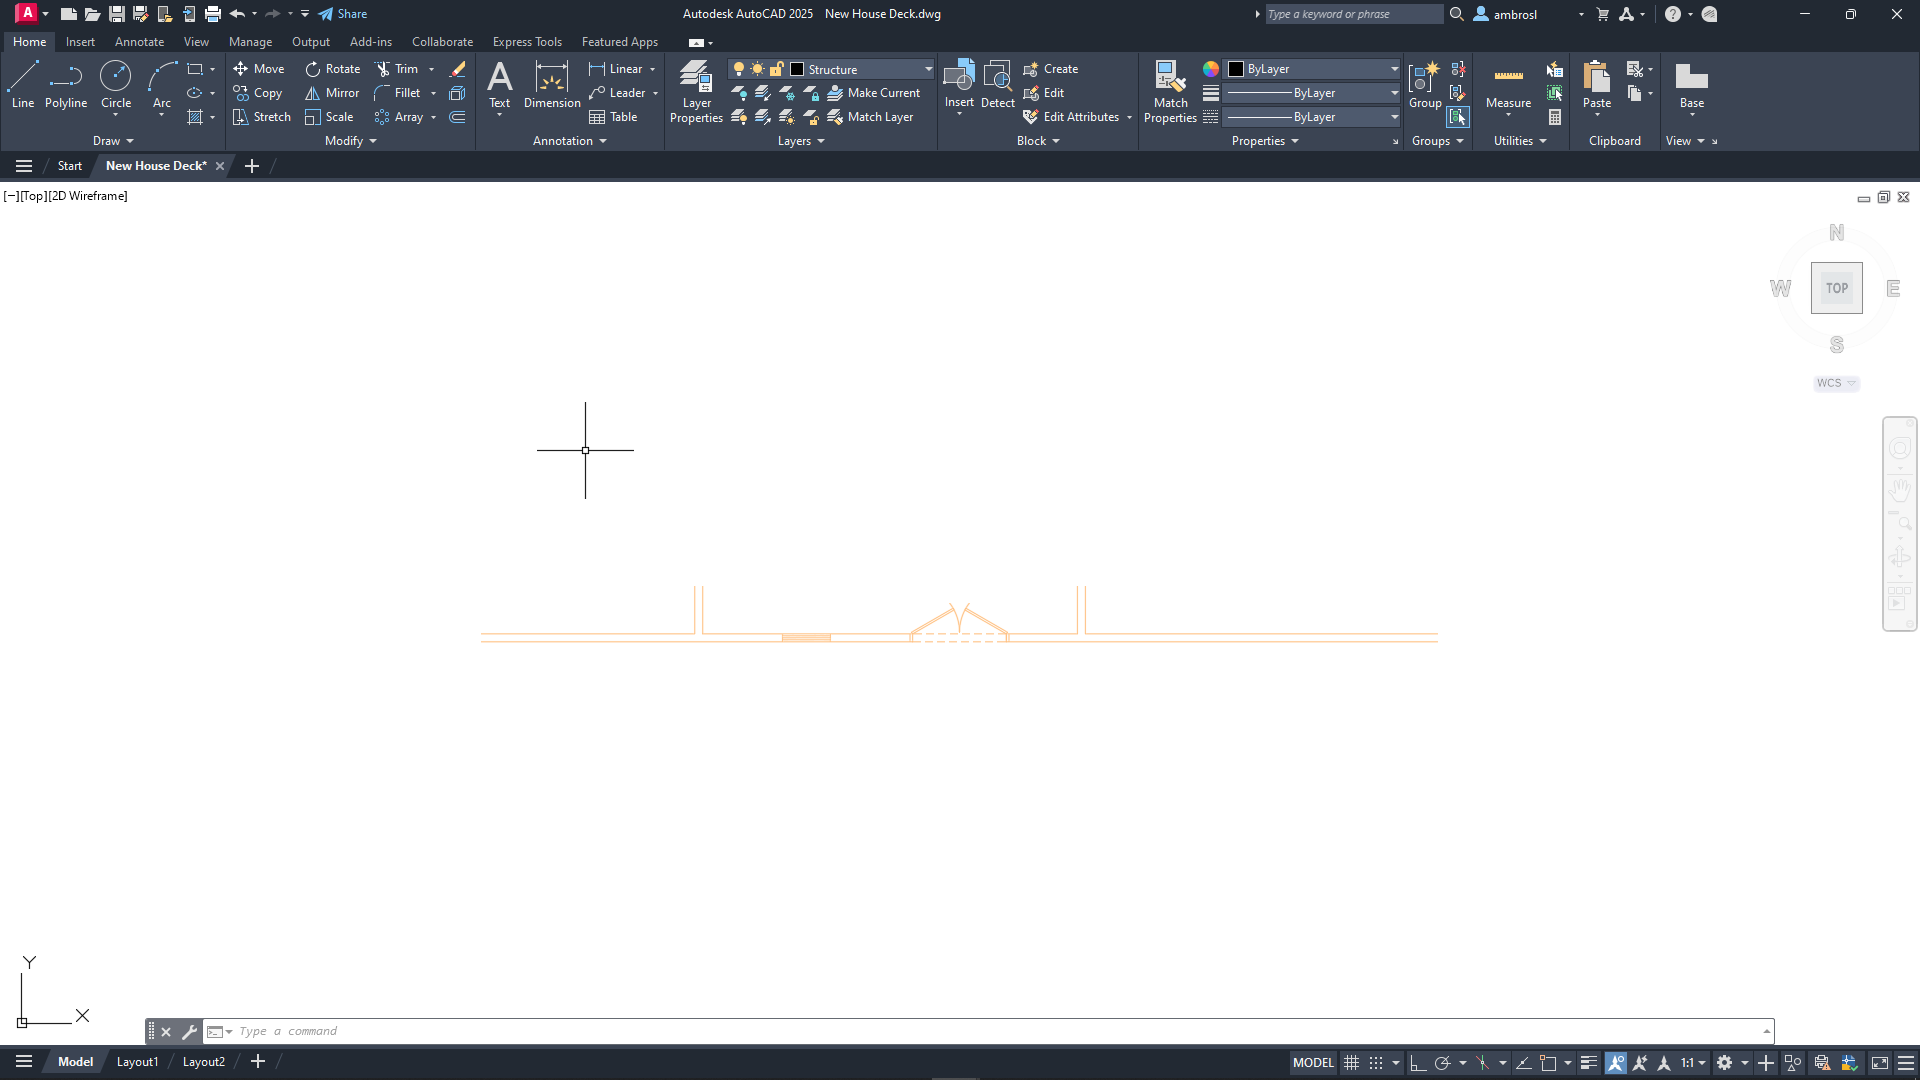The height and width of the screenshot is (1080, 1920).
Task: Toggle ortho mode in status bar
Action: tap(1417, 1063)
